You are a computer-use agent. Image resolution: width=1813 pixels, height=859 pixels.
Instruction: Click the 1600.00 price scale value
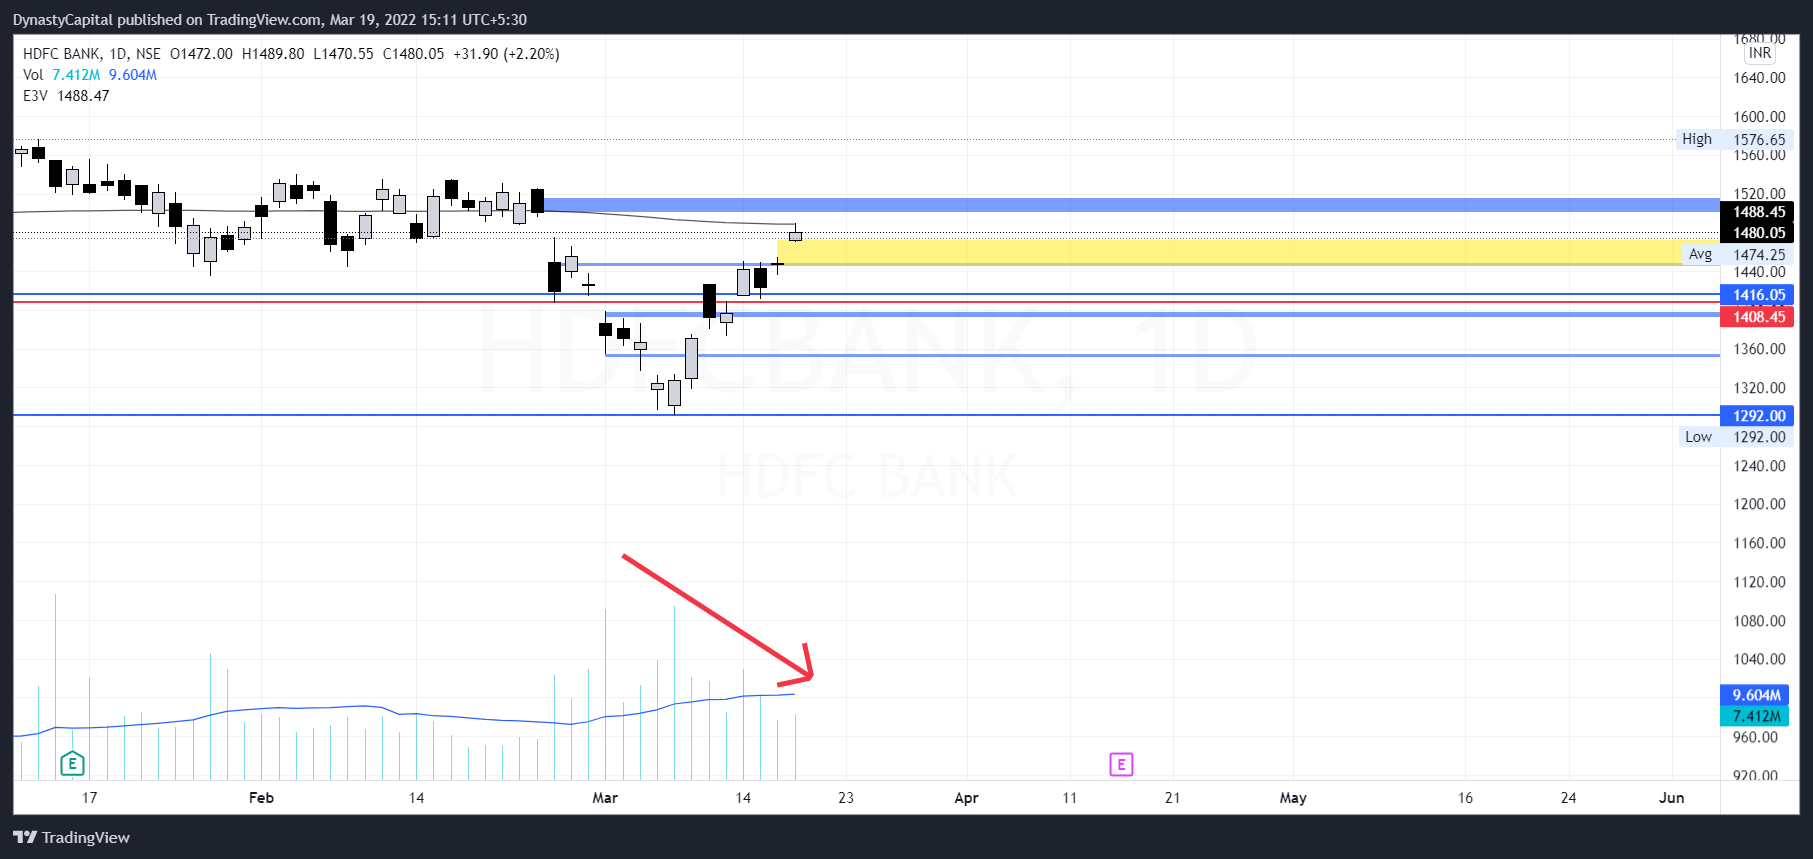point(1759,117)
